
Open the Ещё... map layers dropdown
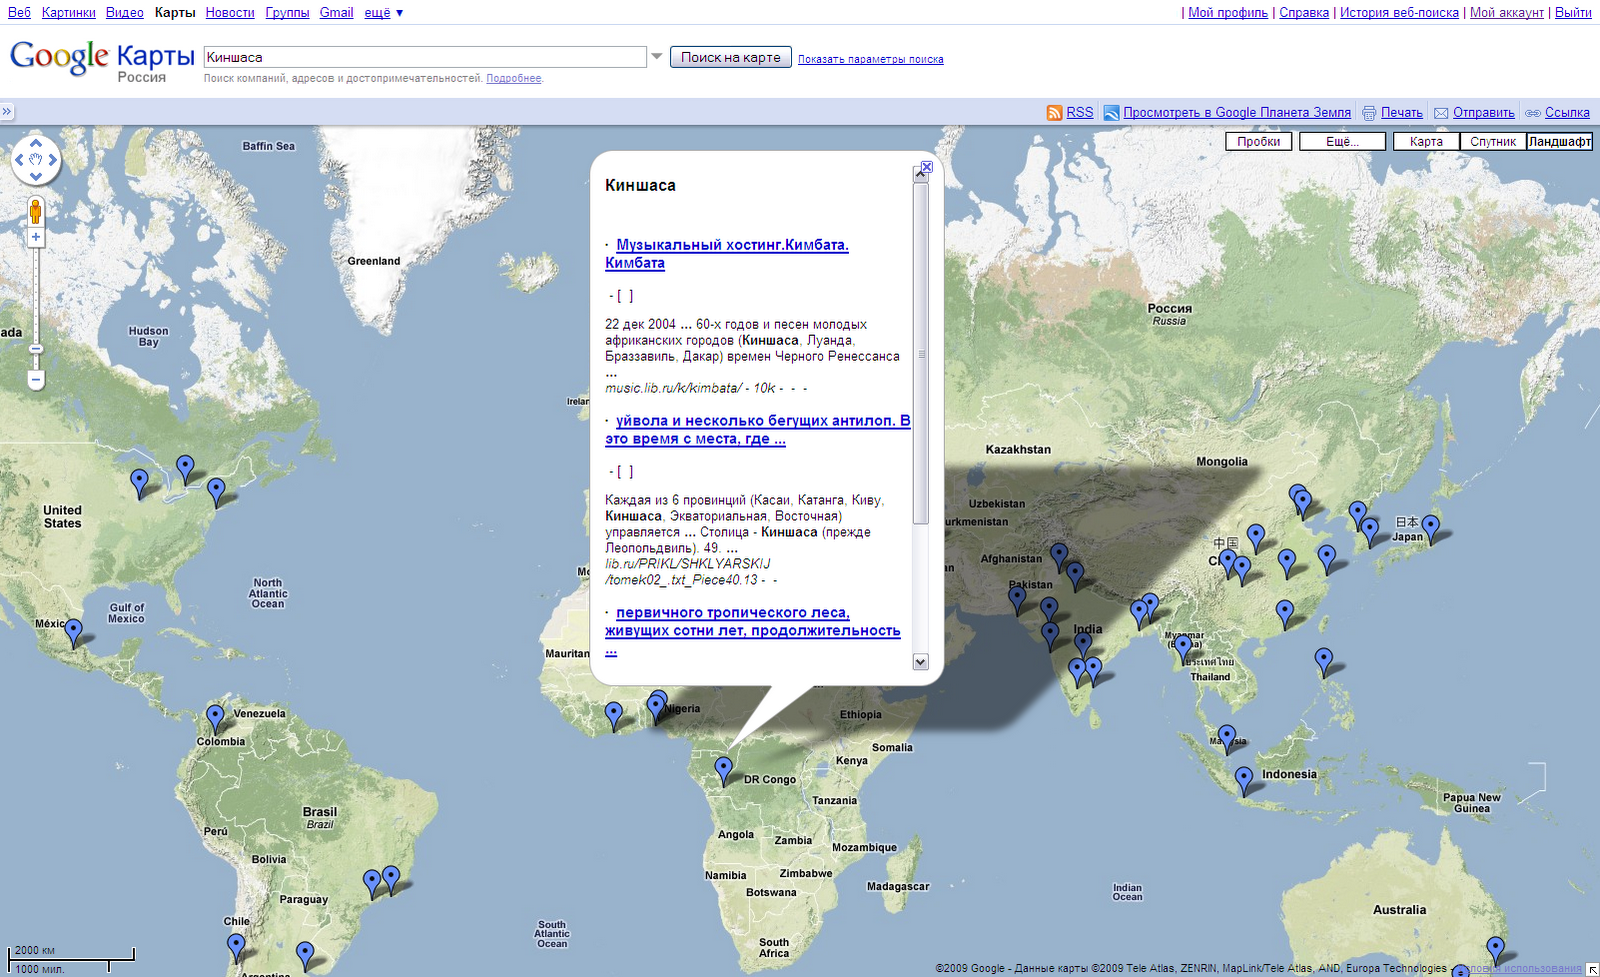[x=1342, y=141]
